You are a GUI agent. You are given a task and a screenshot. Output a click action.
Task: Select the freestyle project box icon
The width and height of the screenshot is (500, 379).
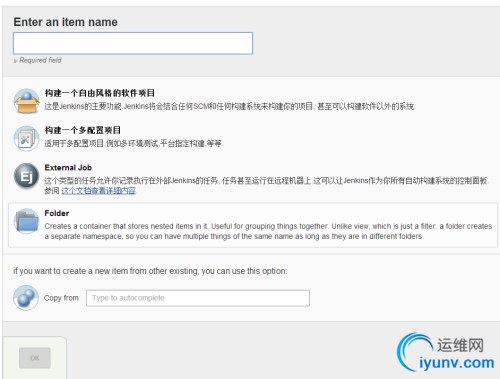26,101
